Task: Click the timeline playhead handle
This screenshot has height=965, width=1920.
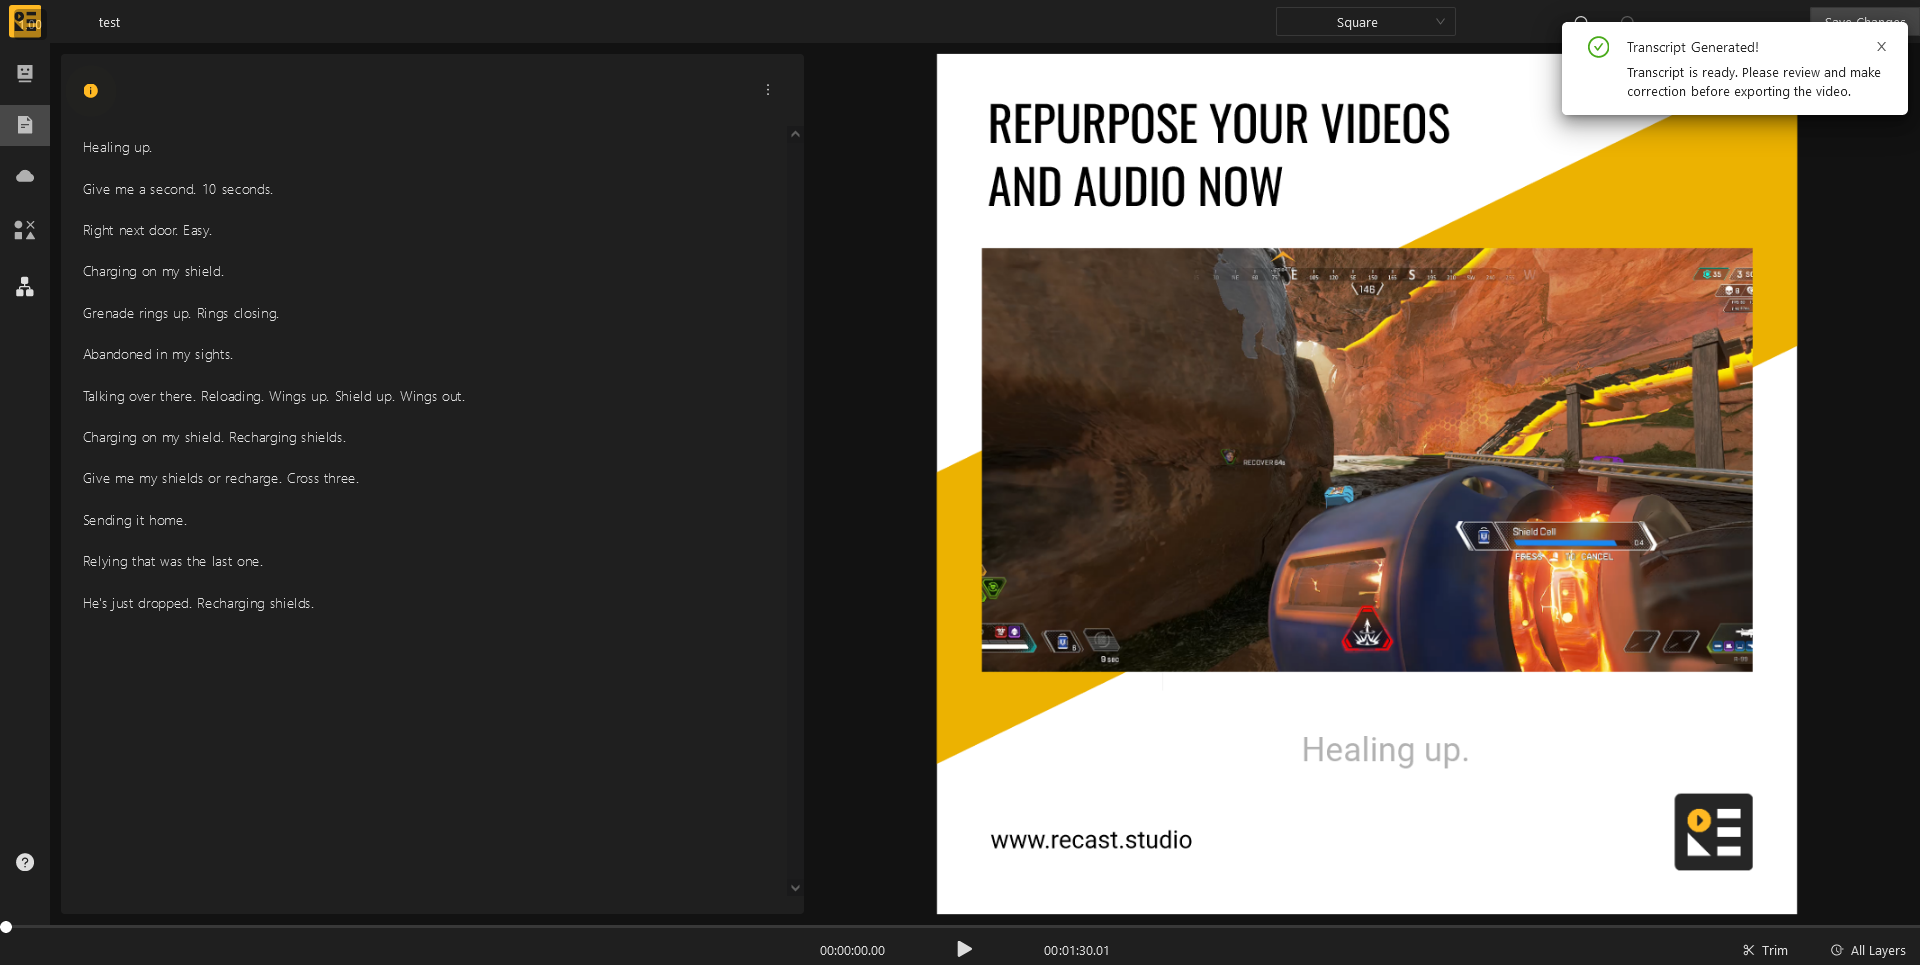Action: tap(6, 927)
